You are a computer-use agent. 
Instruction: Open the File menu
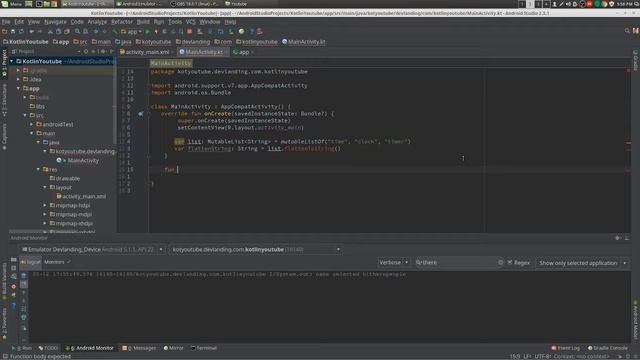pos(6,22)
